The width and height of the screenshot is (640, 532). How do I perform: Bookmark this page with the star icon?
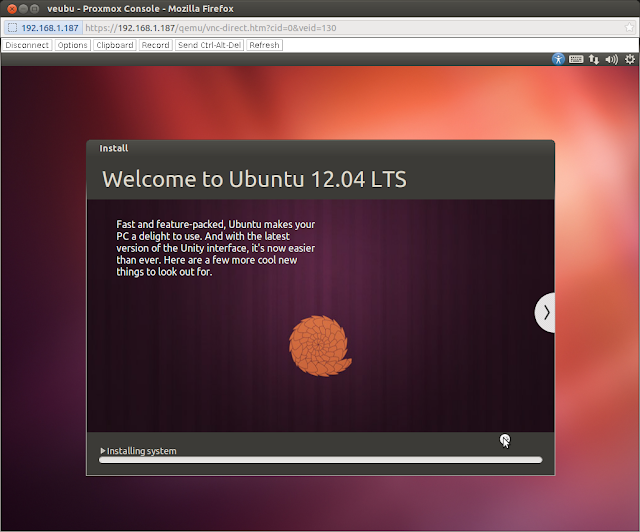tap(629, 28)
